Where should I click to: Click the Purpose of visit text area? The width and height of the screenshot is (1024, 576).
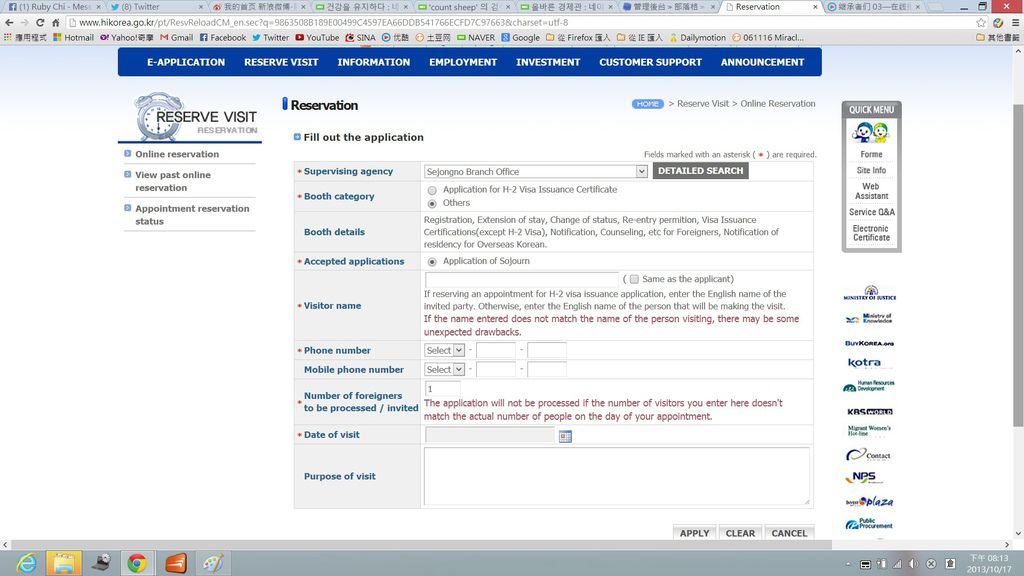coord(616,476)
